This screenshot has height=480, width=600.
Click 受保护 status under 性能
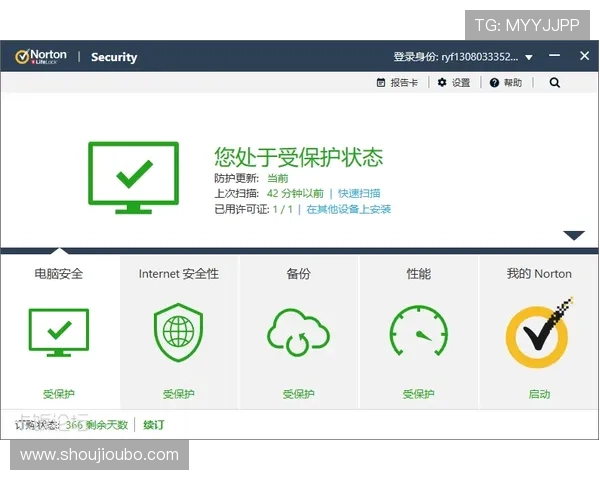coord(419,394)
